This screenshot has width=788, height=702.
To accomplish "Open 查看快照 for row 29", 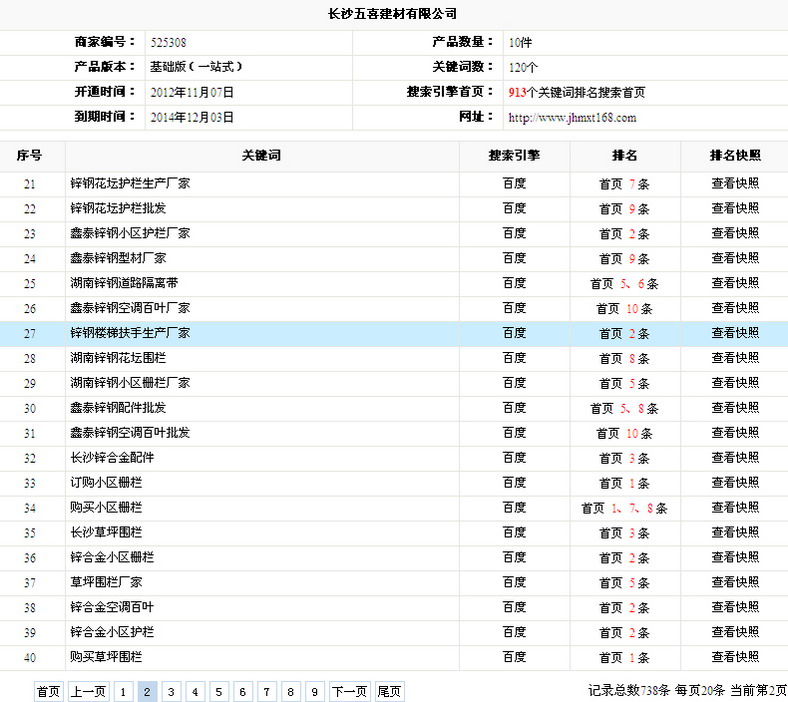I will point(735,383).
